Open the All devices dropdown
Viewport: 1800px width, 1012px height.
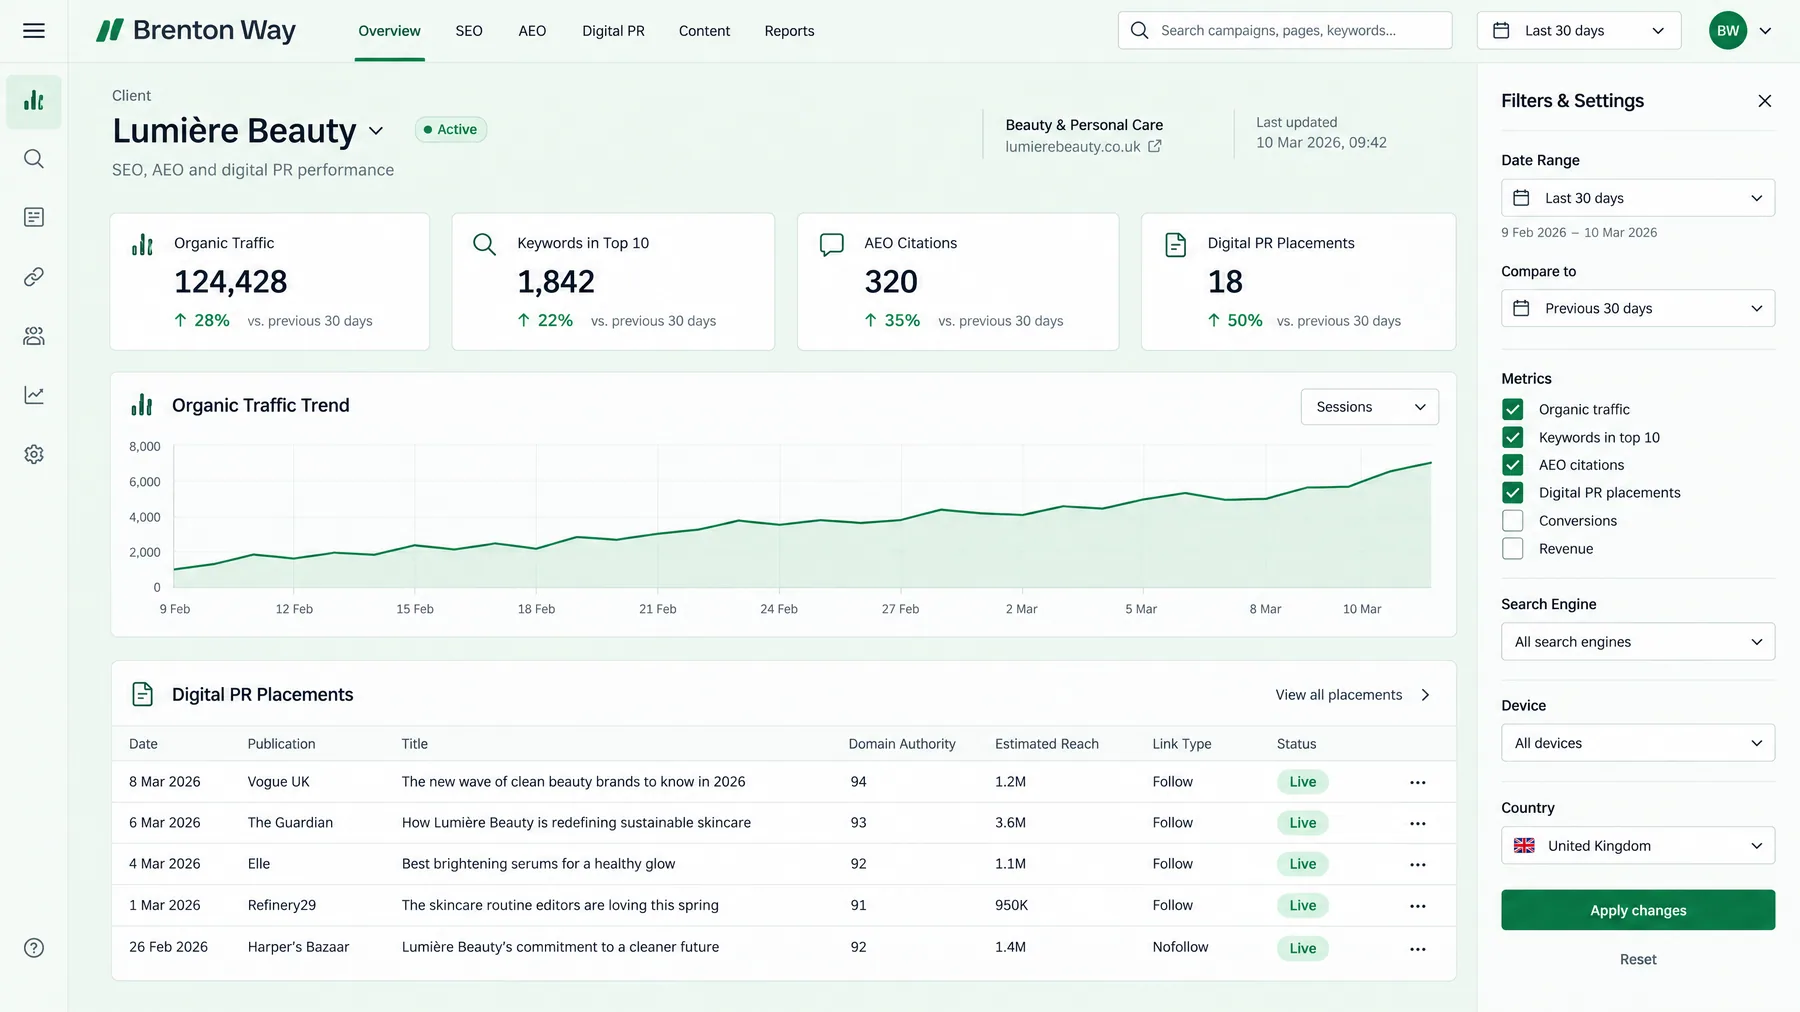[1638, 743]
